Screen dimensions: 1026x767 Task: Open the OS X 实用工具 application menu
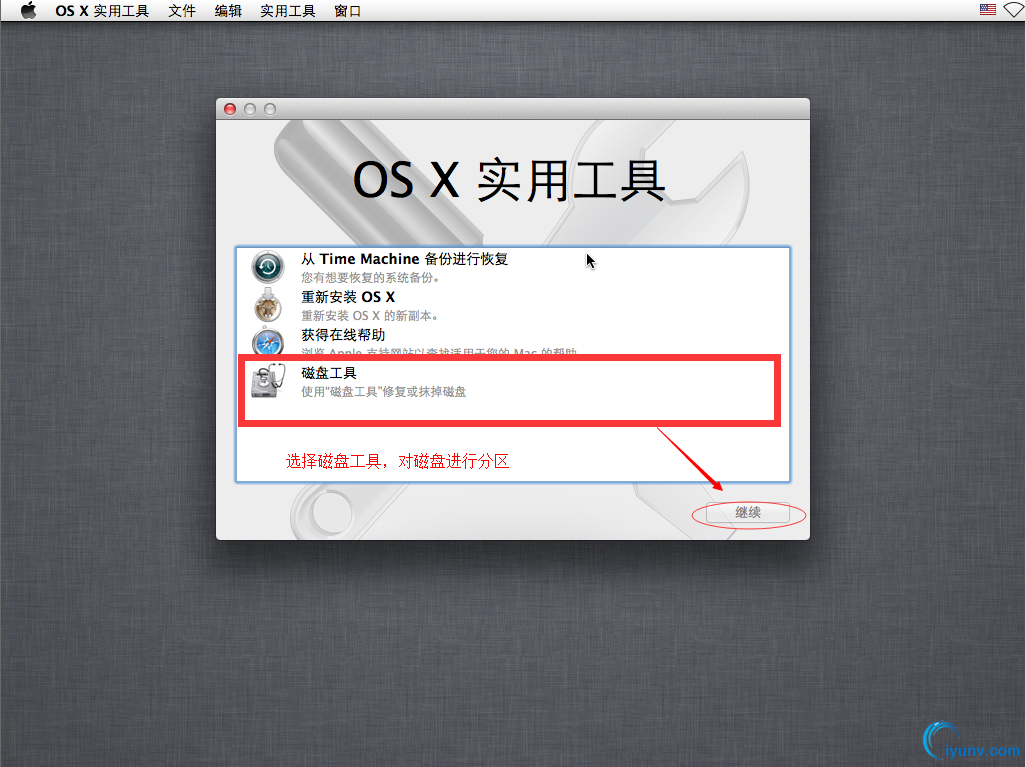(x=102, y=11)
